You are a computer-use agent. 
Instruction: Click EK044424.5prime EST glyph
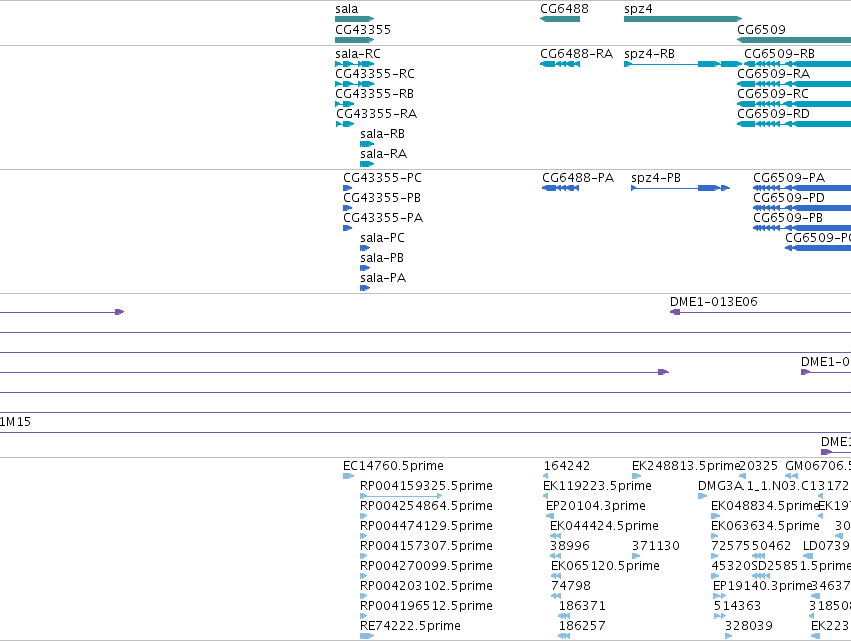pyautogui.click(x=555, y=536)
